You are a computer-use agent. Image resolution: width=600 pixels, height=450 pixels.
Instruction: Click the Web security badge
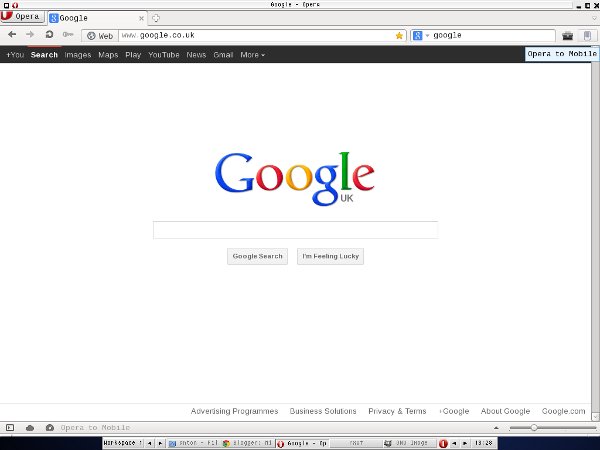[100, 36]
